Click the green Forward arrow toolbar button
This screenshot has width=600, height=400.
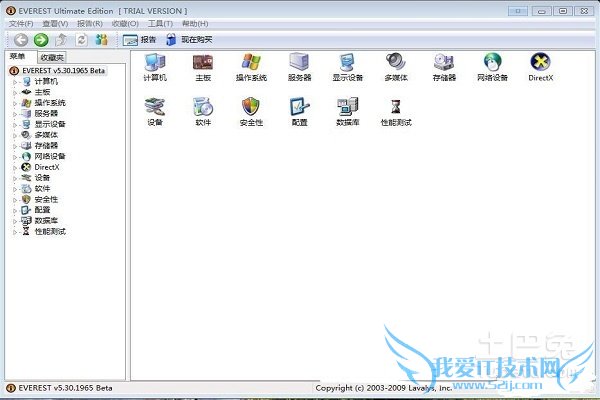pos(41,40)
